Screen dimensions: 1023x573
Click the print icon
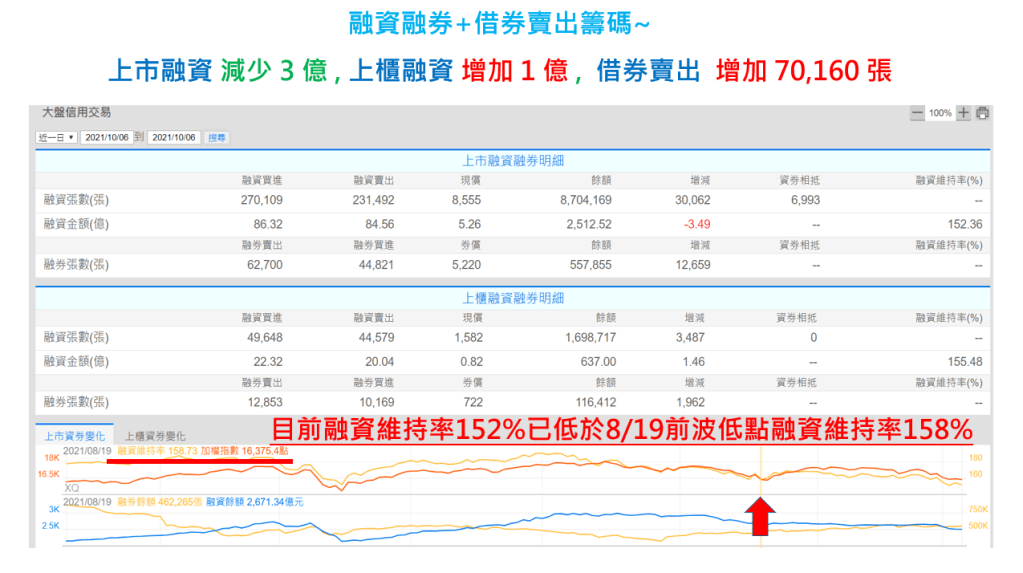point(983,114)
